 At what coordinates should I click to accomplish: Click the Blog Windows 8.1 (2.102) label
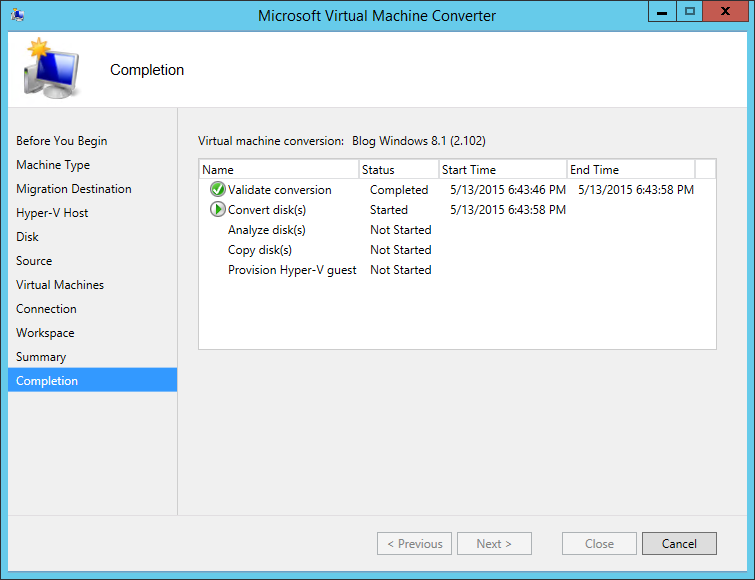click(419, 141)
